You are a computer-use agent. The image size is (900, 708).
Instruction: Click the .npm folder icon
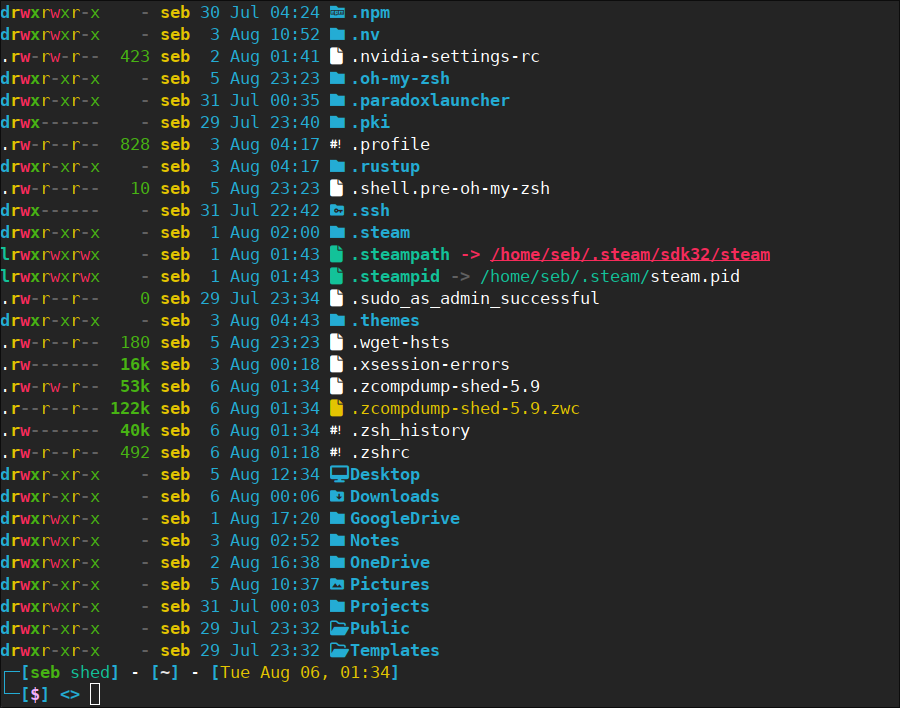pos(338,12)
